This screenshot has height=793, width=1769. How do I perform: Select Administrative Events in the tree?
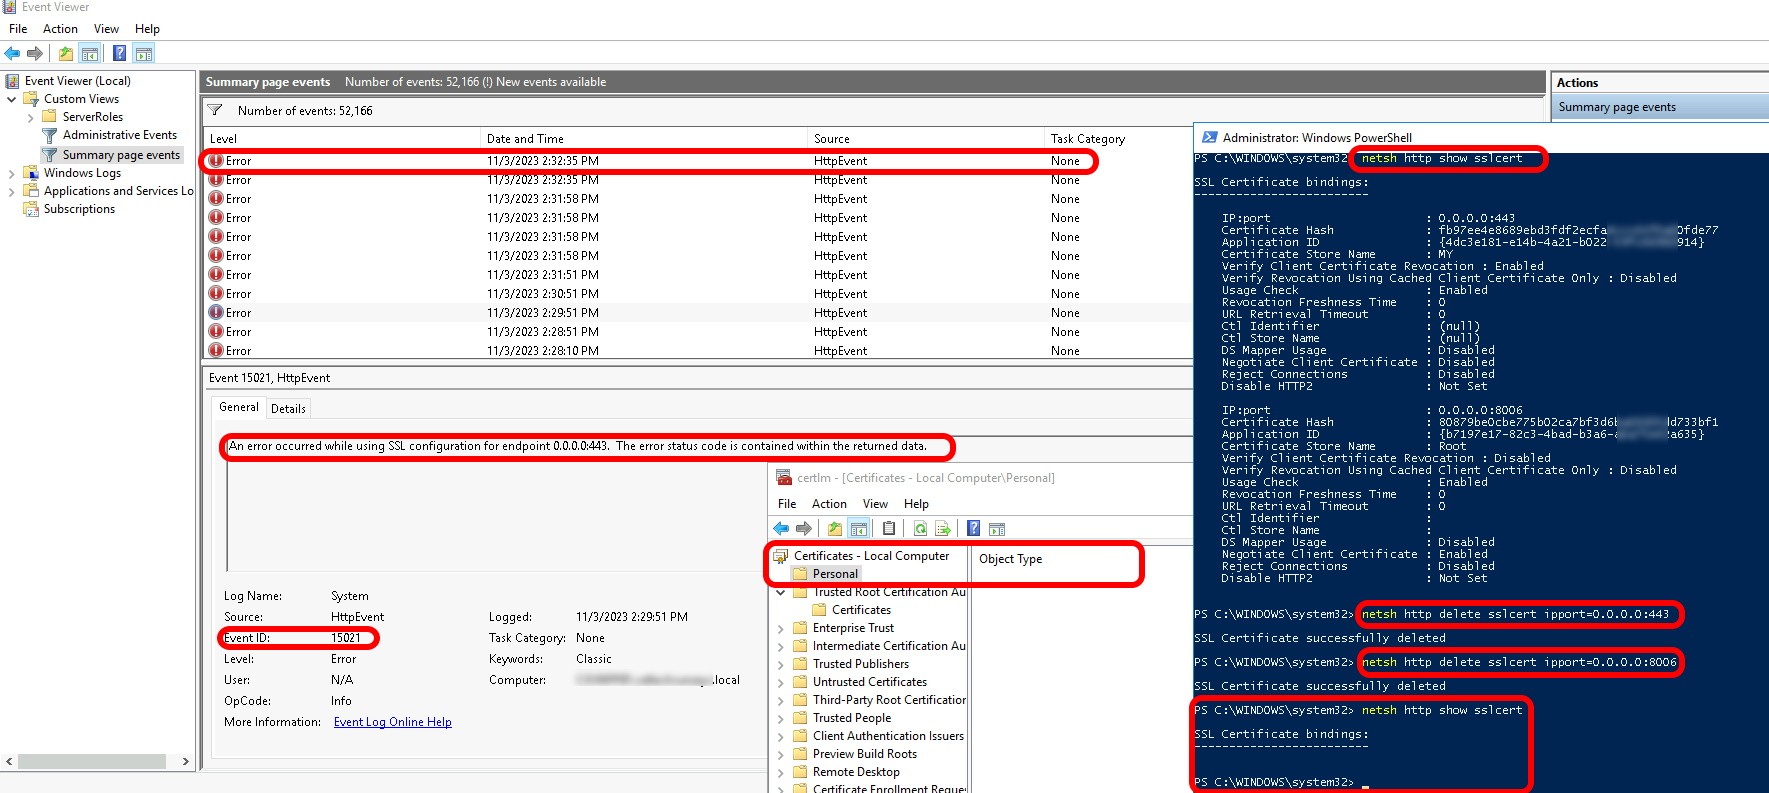click(x=119, y=135)
